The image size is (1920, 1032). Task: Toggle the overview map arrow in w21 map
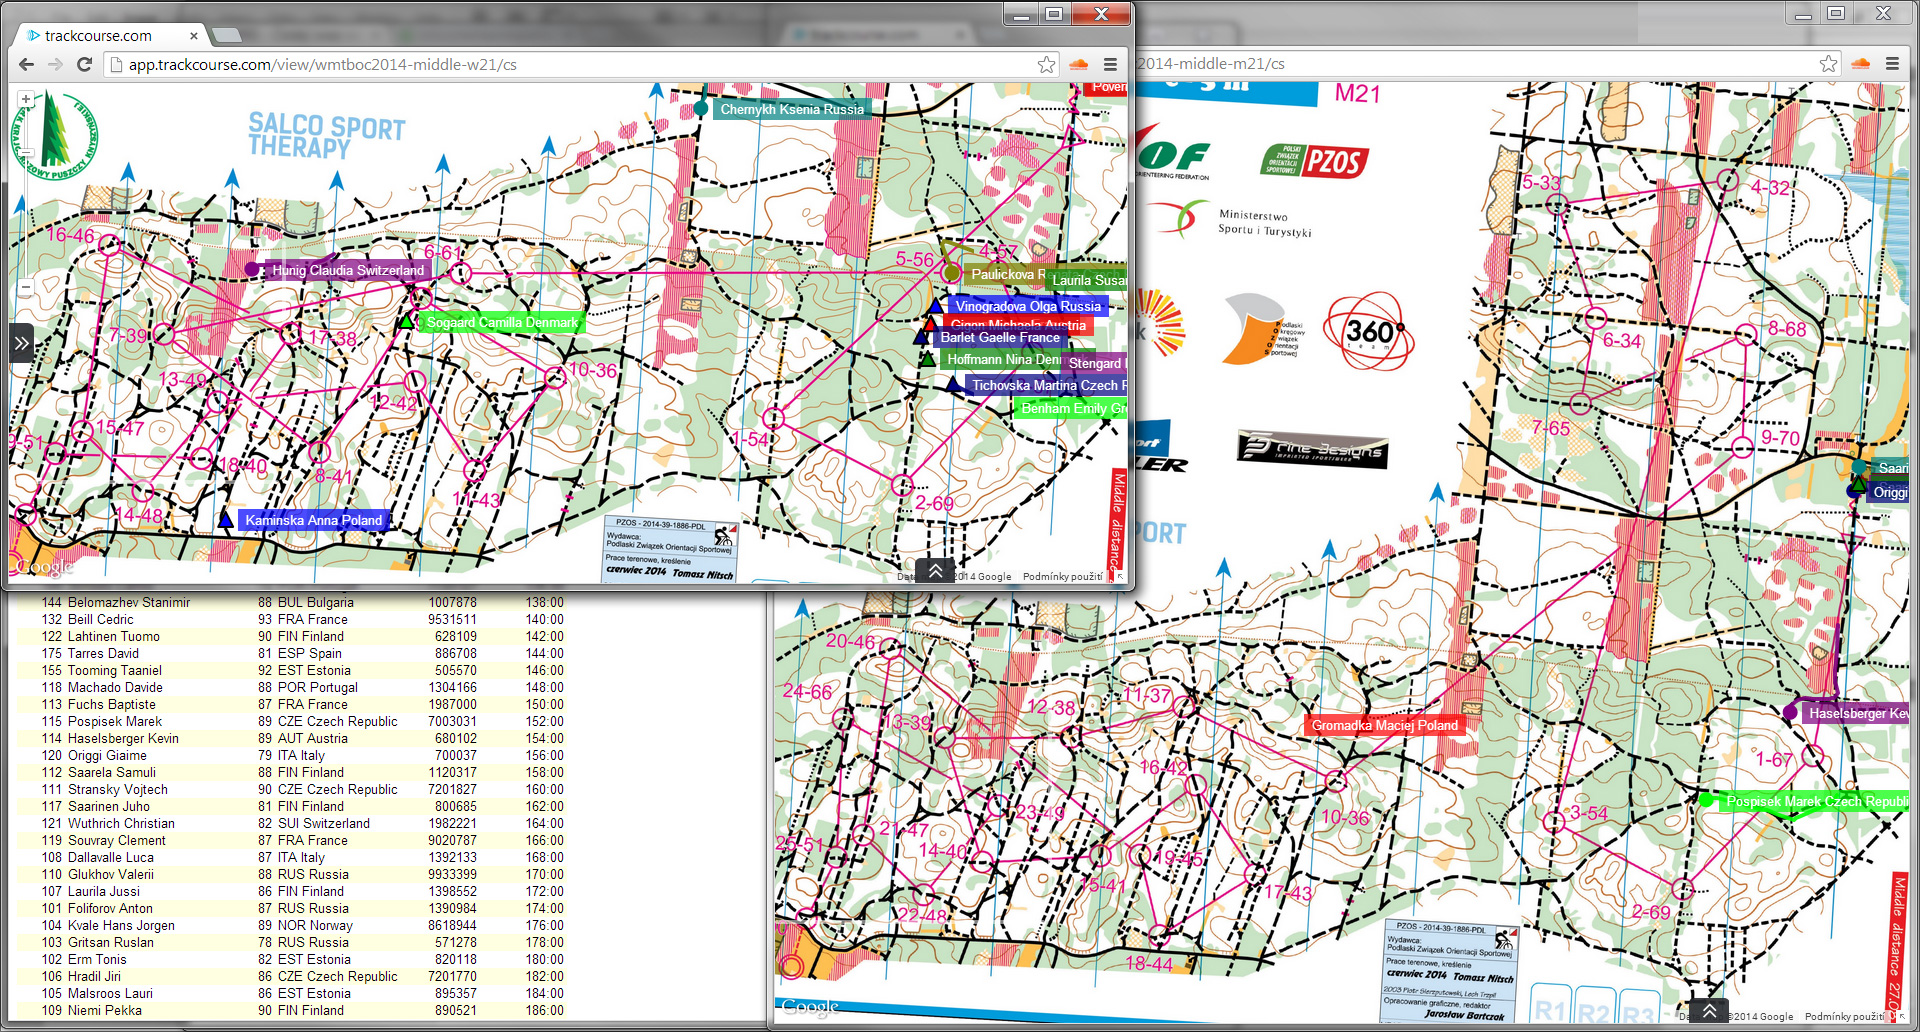(x=1120, y=577)
